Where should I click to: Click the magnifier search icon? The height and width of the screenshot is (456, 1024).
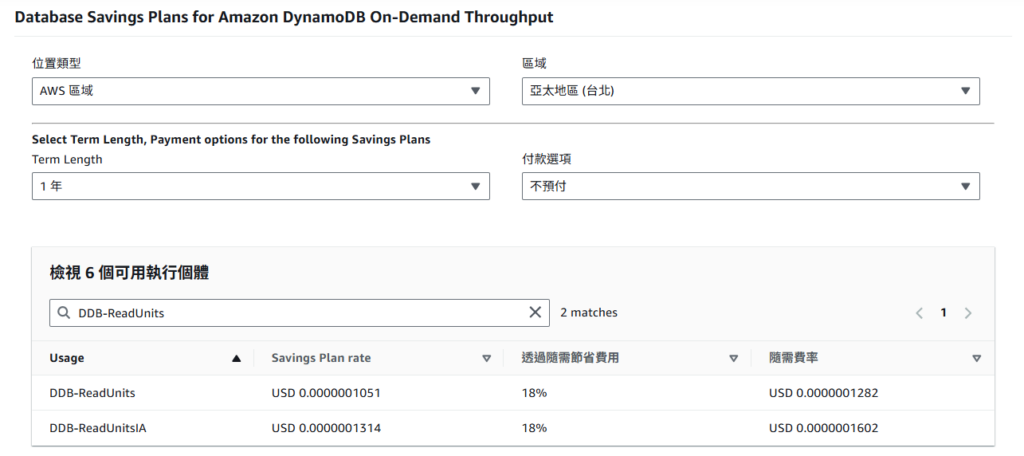pyautogui.click(x=64, y=313)
